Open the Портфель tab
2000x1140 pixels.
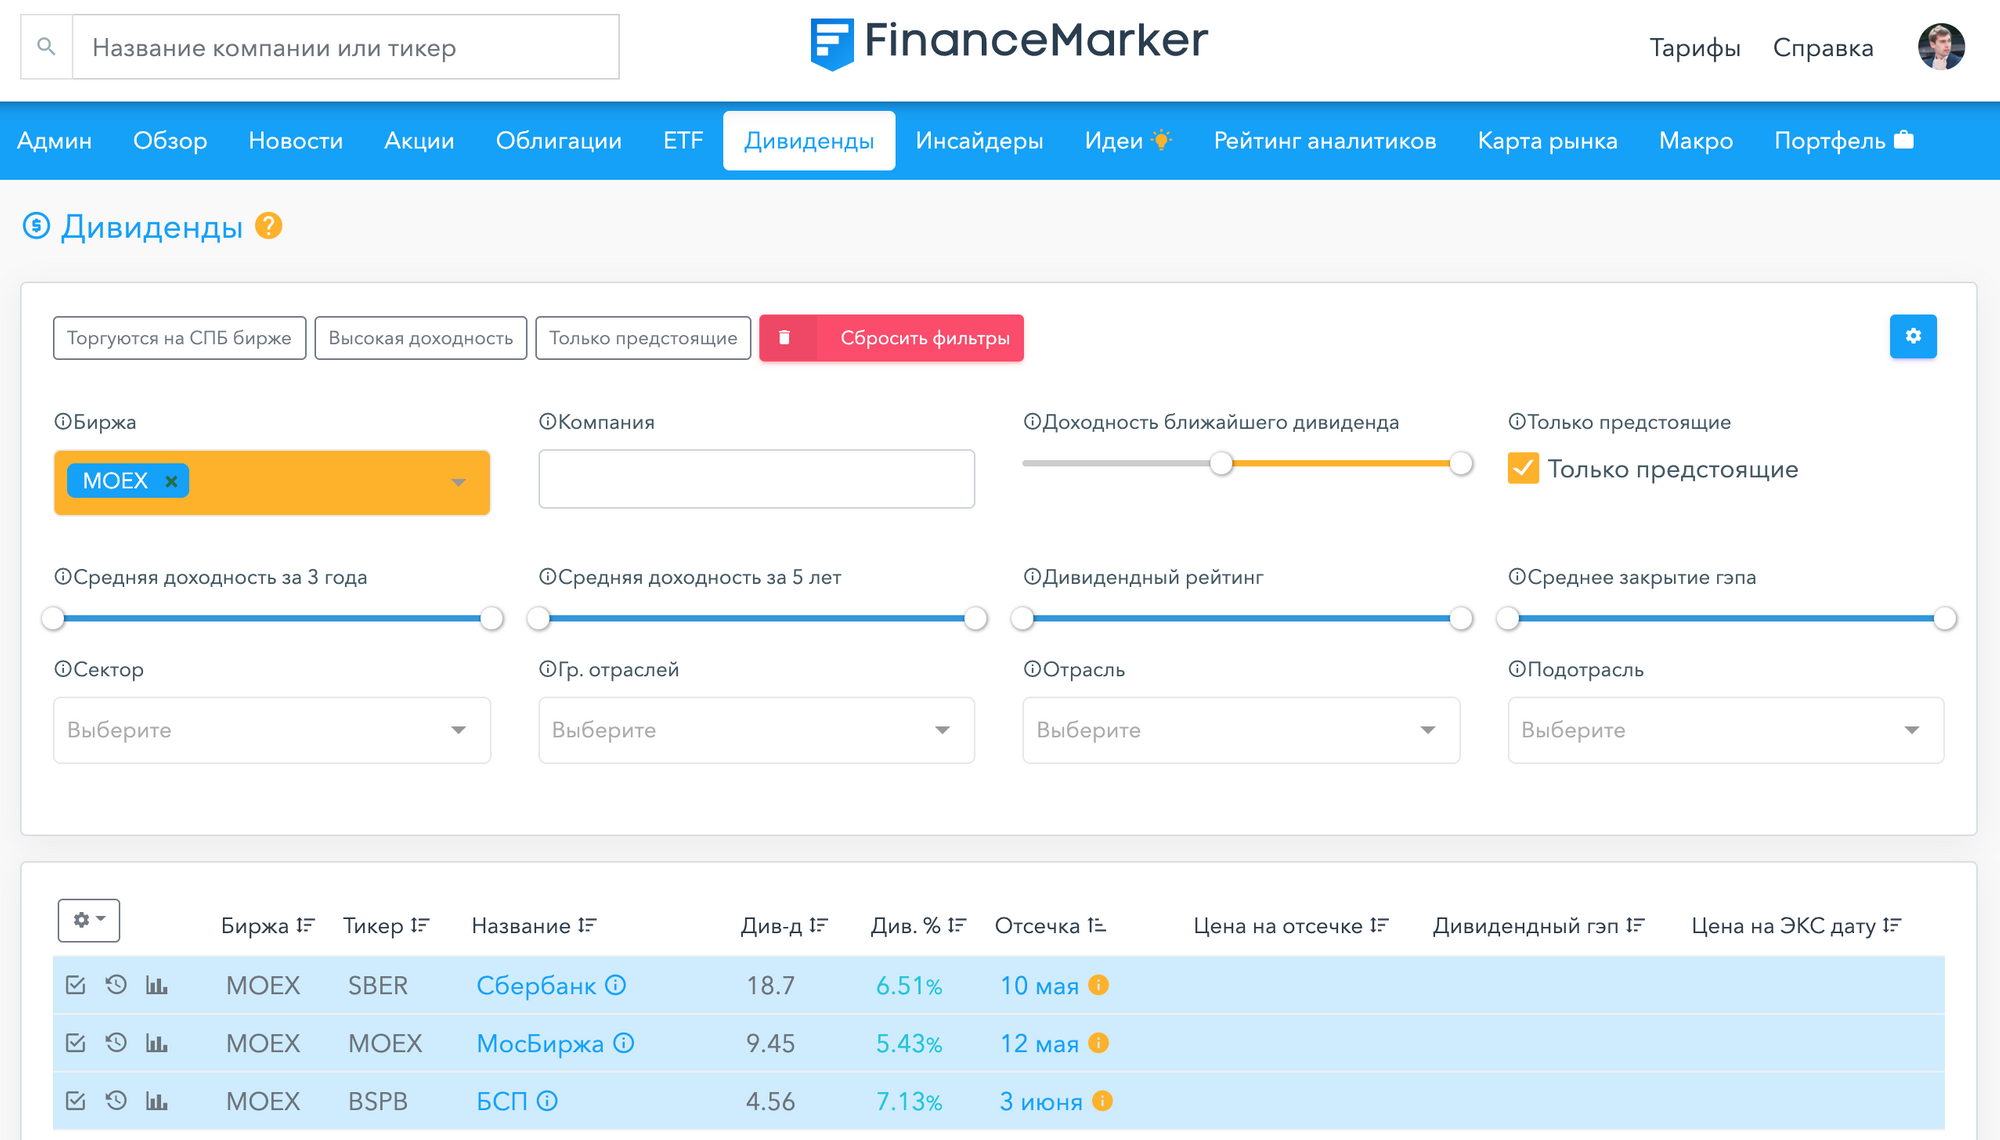pyautogui.click(x=1843, y=141)
